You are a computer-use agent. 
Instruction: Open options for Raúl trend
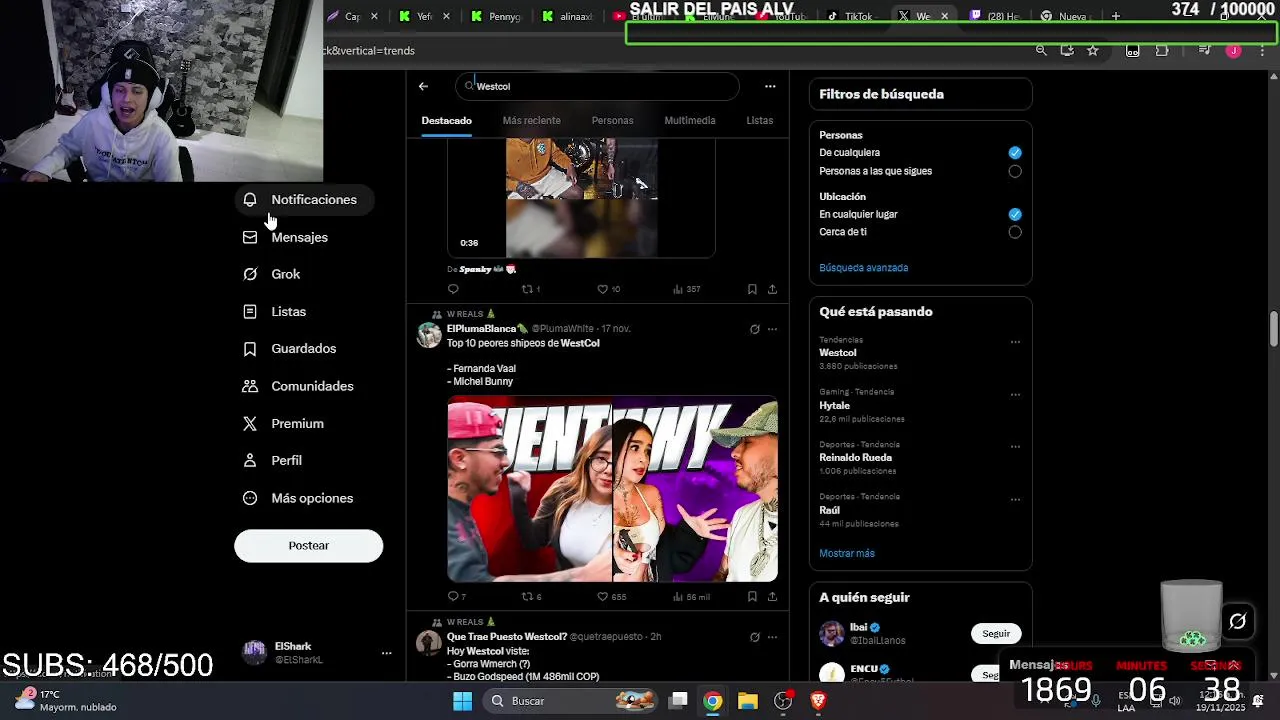(1015, 499)
